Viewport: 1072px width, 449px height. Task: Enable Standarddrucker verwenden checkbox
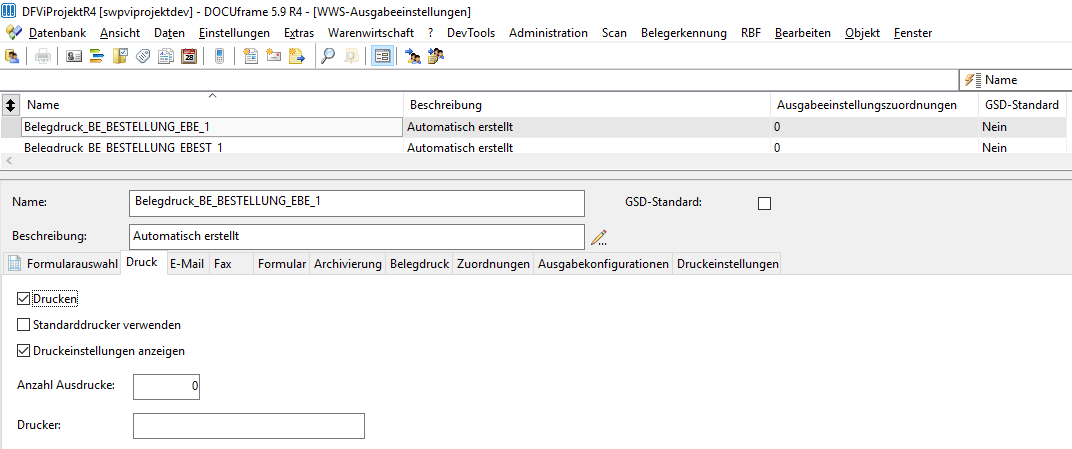click(x=23, y=325)
